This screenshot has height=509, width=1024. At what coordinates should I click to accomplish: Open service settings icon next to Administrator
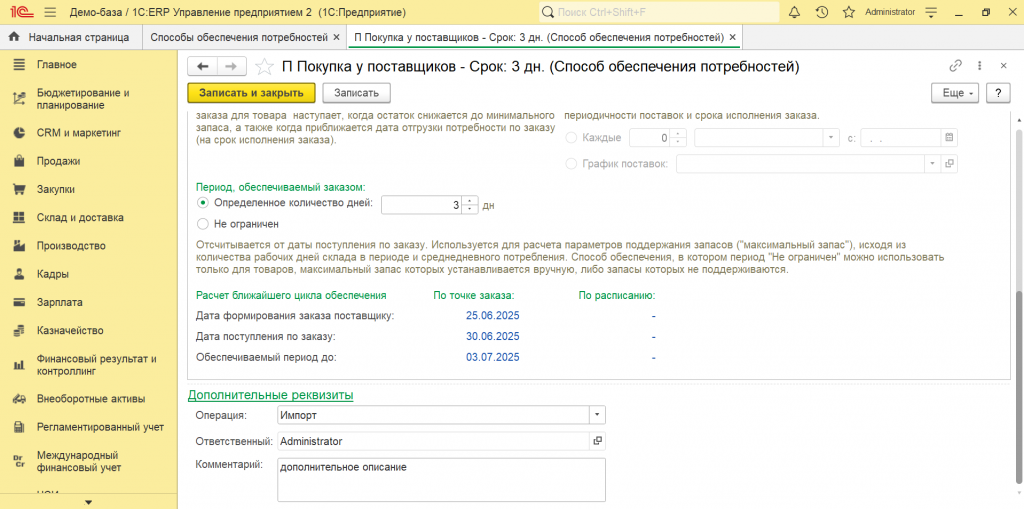click(x=931, y=12)
